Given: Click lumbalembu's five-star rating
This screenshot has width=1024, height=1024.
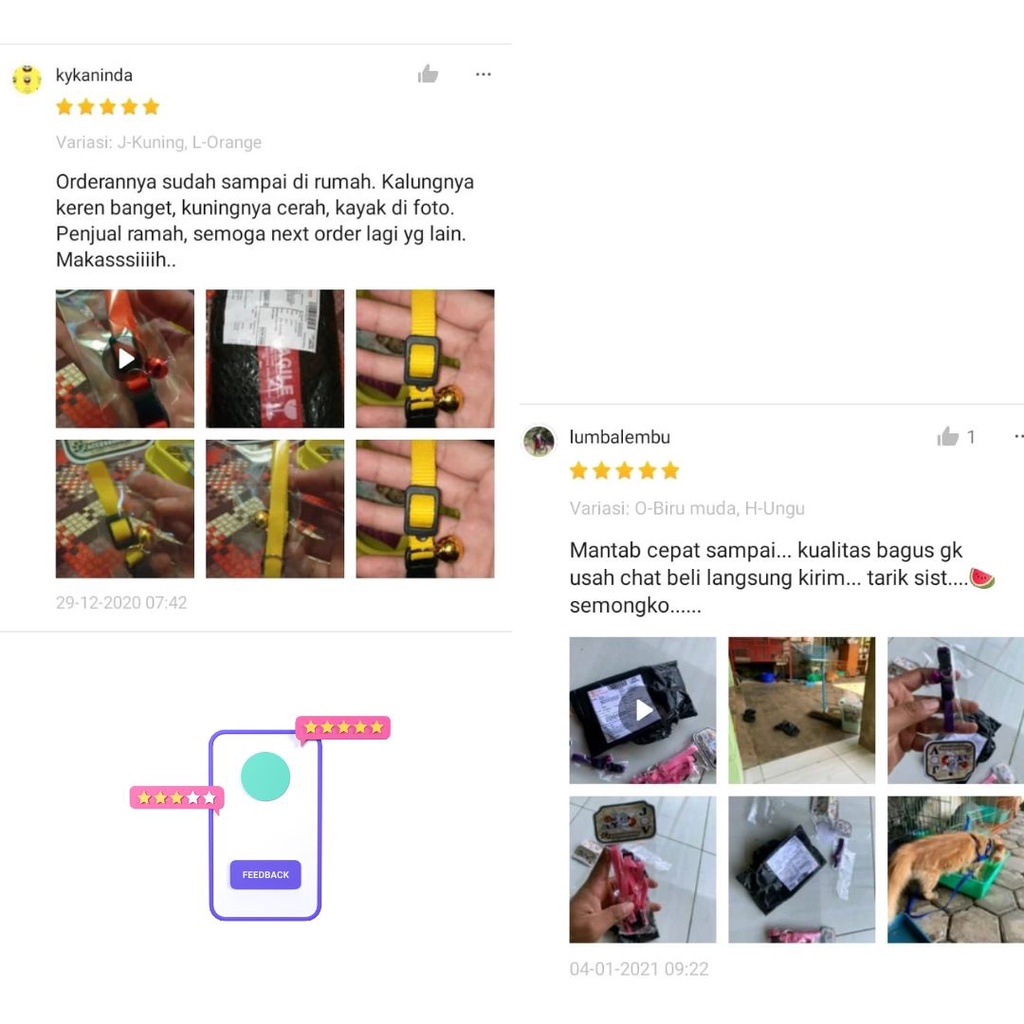Looking at the screenshot, I should (x=624, y=470).
